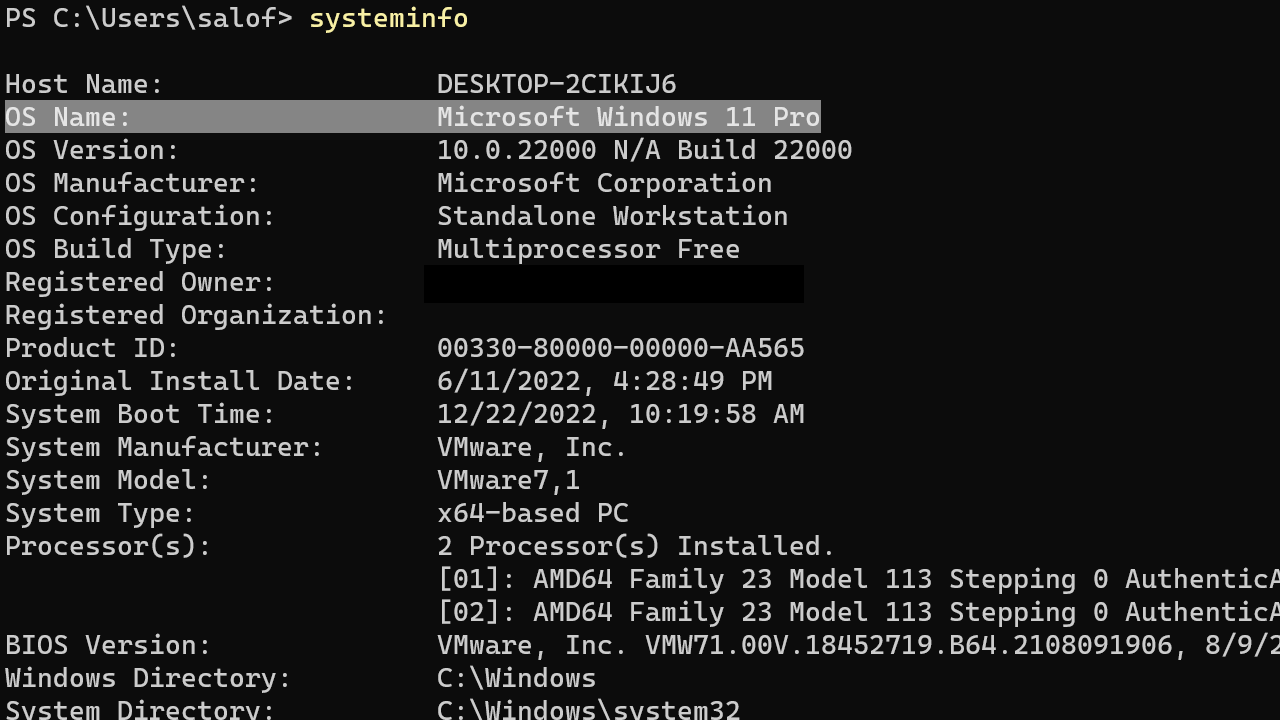Click the Multiprocessor Free build type value
Viewport: 1280px width, 720px height.
pyautogui.click(x=588, y=249)
